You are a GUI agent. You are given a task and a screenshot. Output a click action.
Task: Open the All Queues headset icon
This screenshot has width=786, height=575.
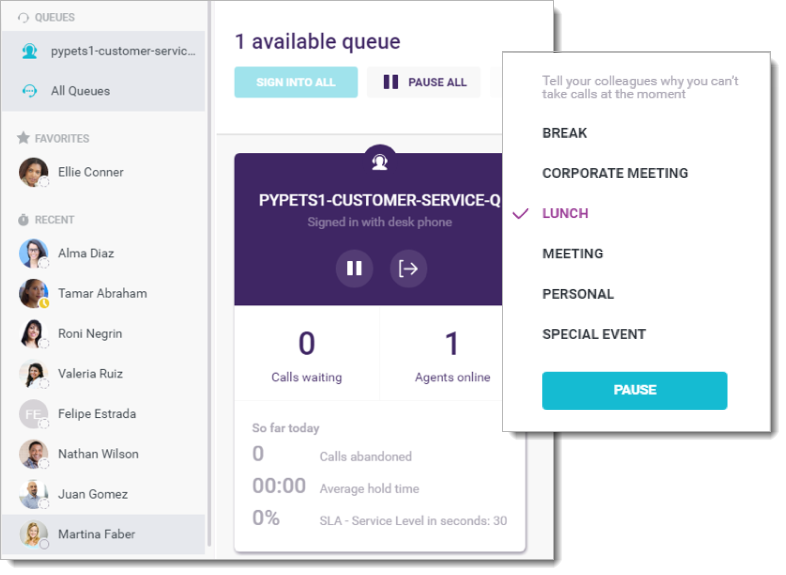30,91
